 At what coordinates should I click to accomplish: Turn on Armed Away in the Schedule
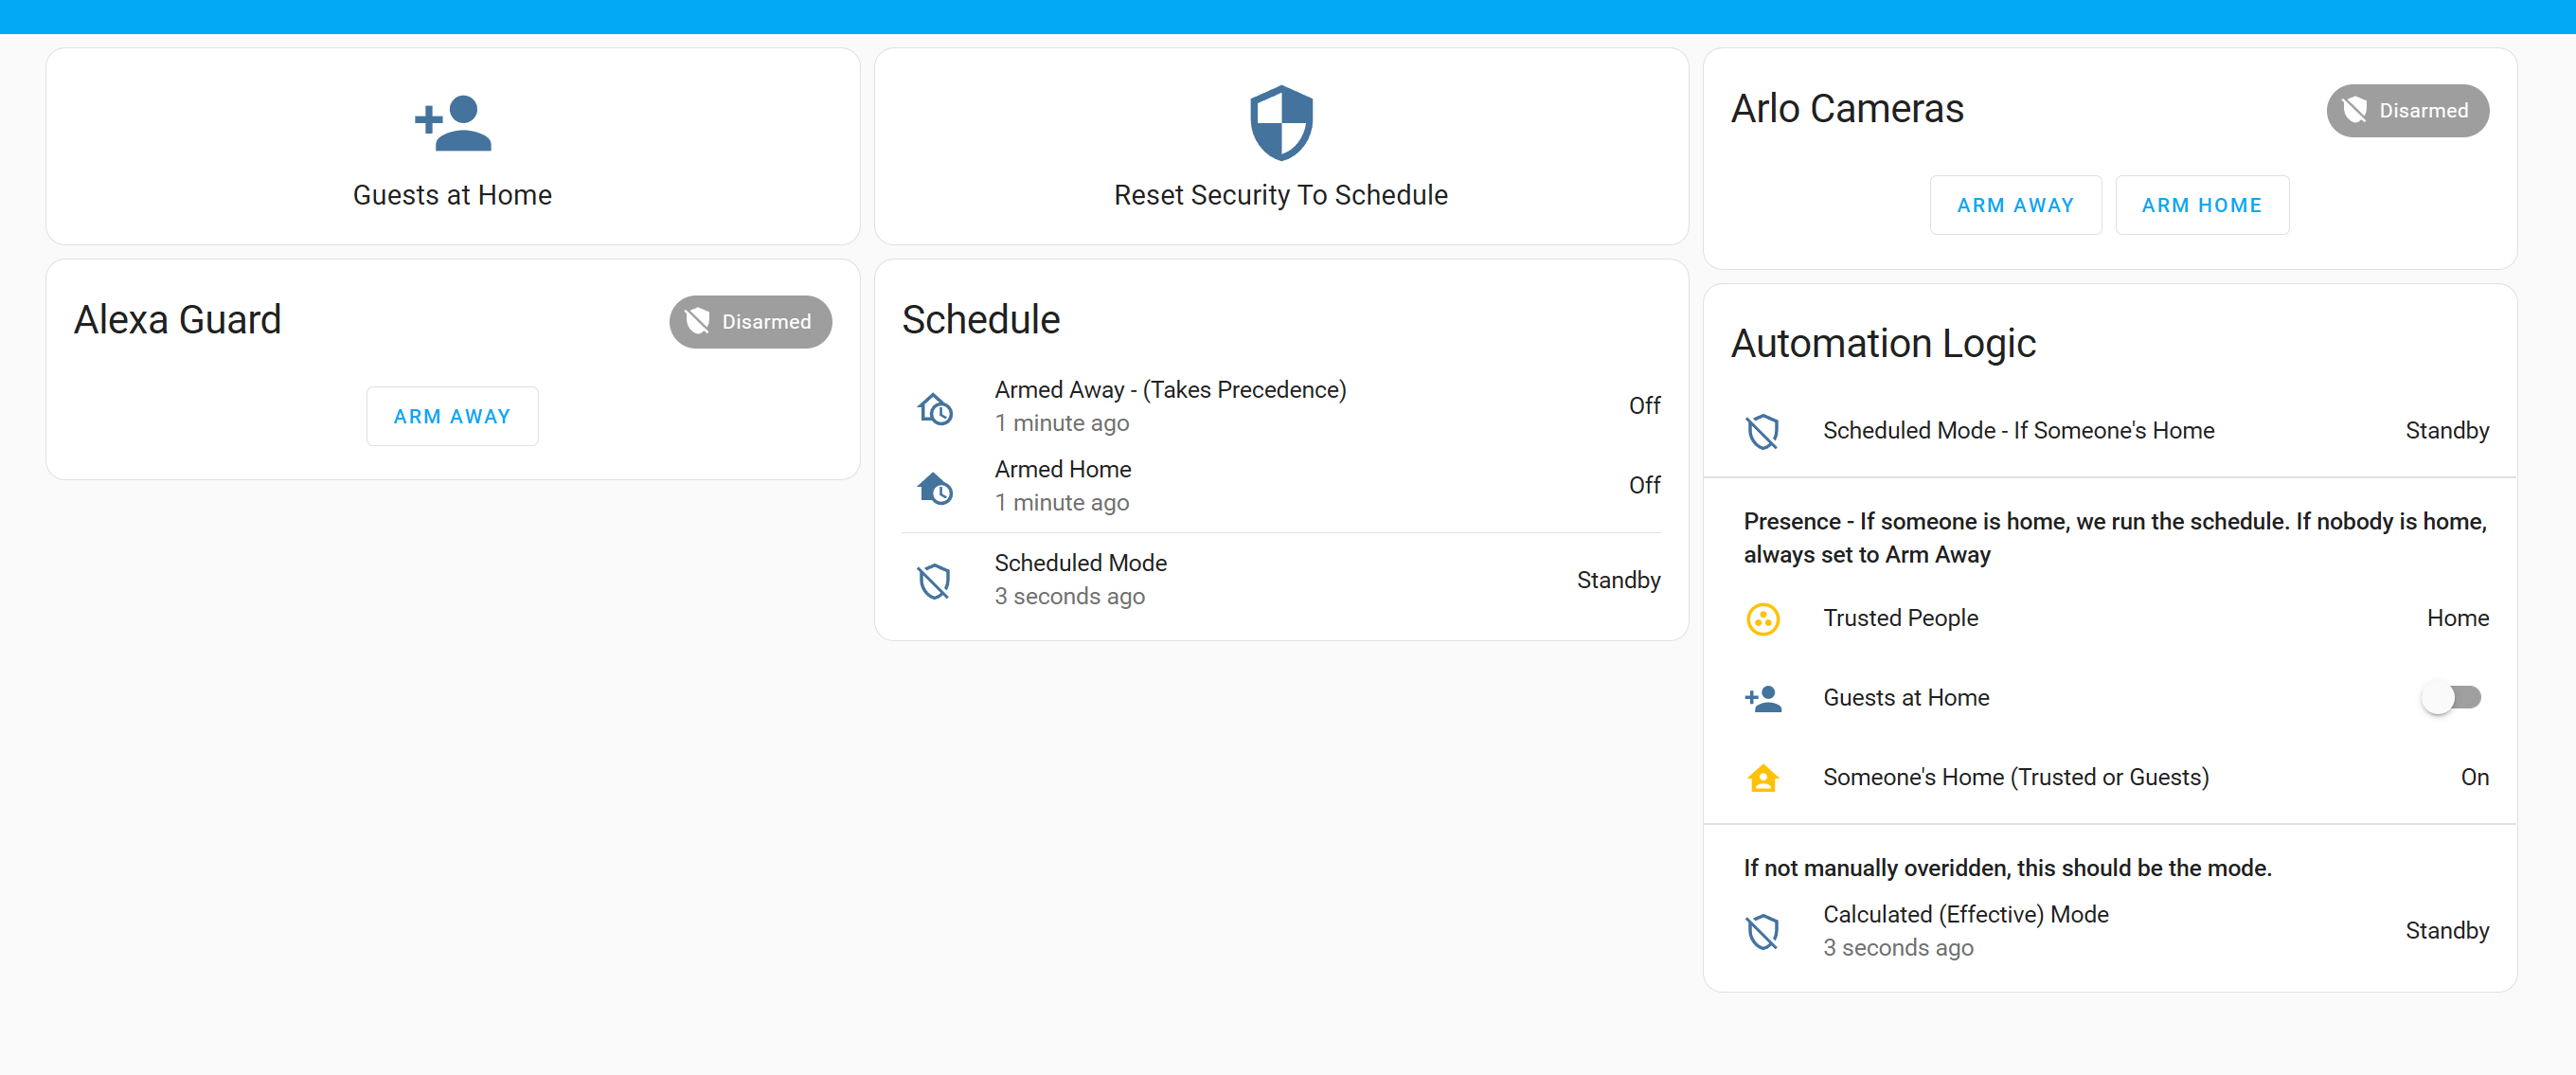1644,405
